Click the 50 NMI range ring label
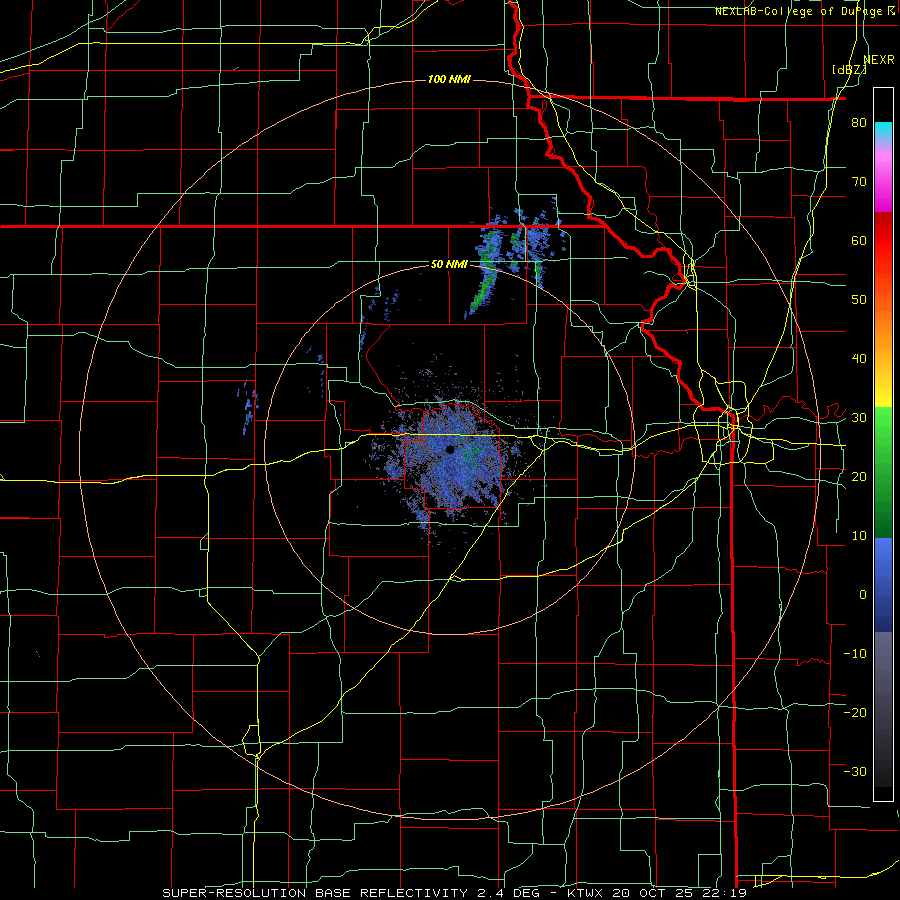This screenshot has width=900, height=900. pyautogui.click(x=449, y=264)
